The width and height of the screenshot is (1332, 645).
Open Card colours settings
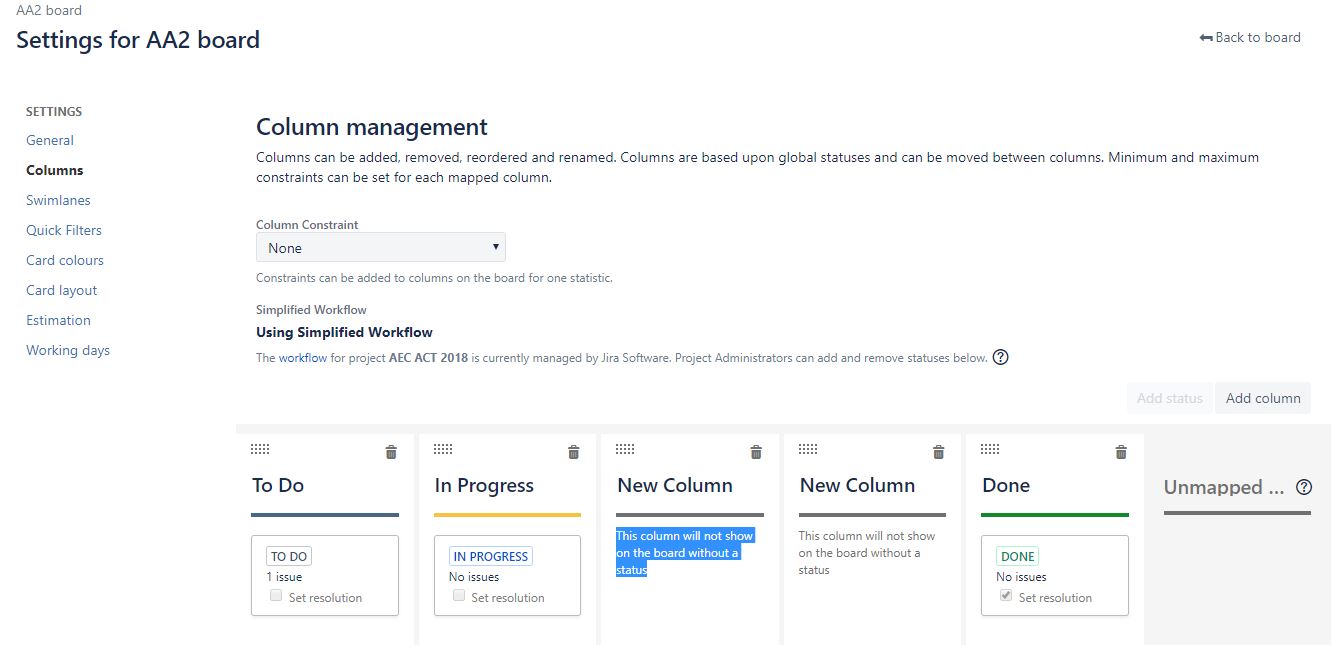click(65, 260)
